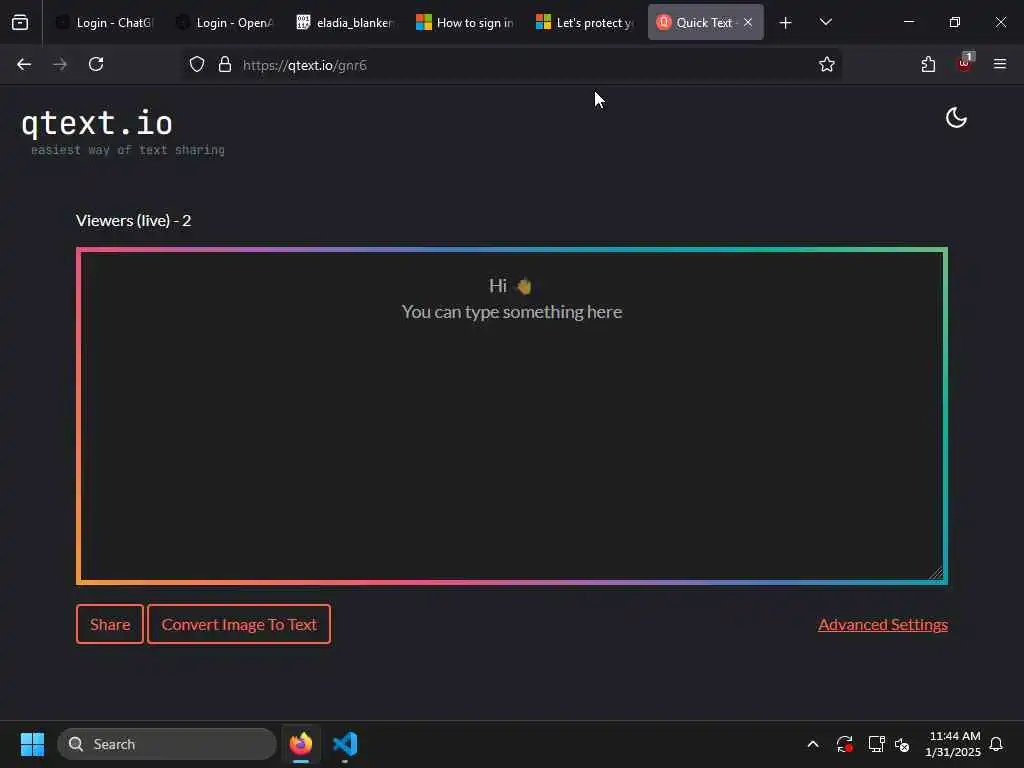Expand the list all tabs chevron

826,22
